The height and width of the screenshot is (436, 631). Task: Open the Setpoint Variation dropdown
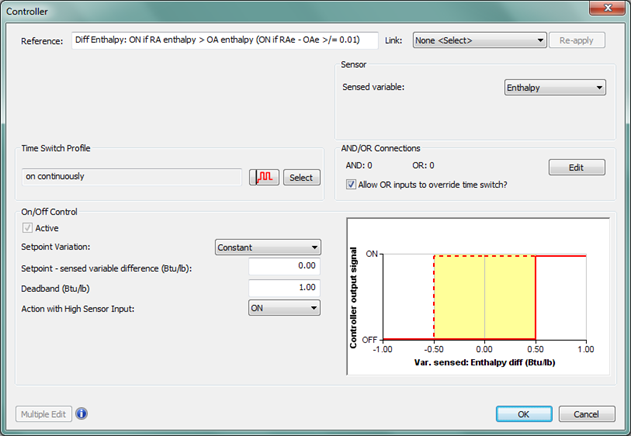pos(268,247)
